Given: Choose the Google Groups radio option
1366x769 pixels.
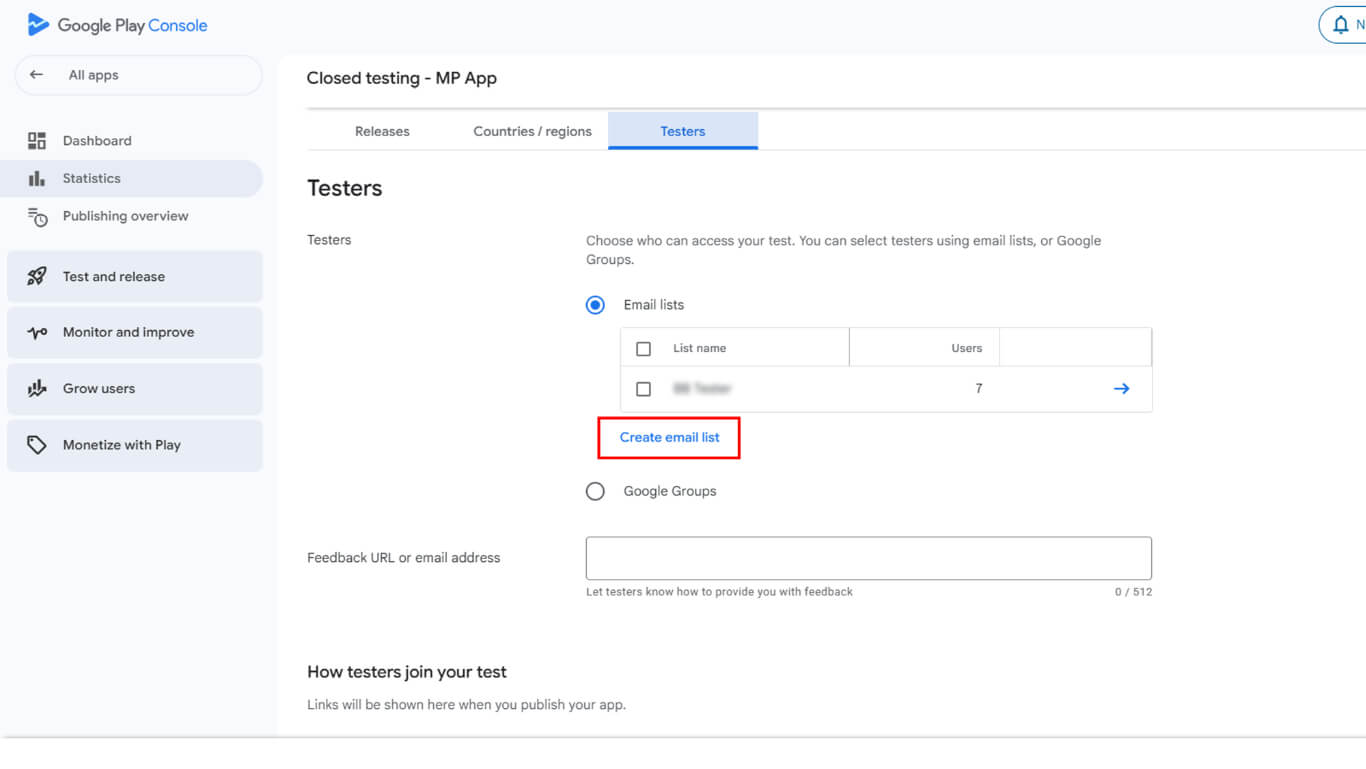Looking at the screenshot, I should [595, 491].
